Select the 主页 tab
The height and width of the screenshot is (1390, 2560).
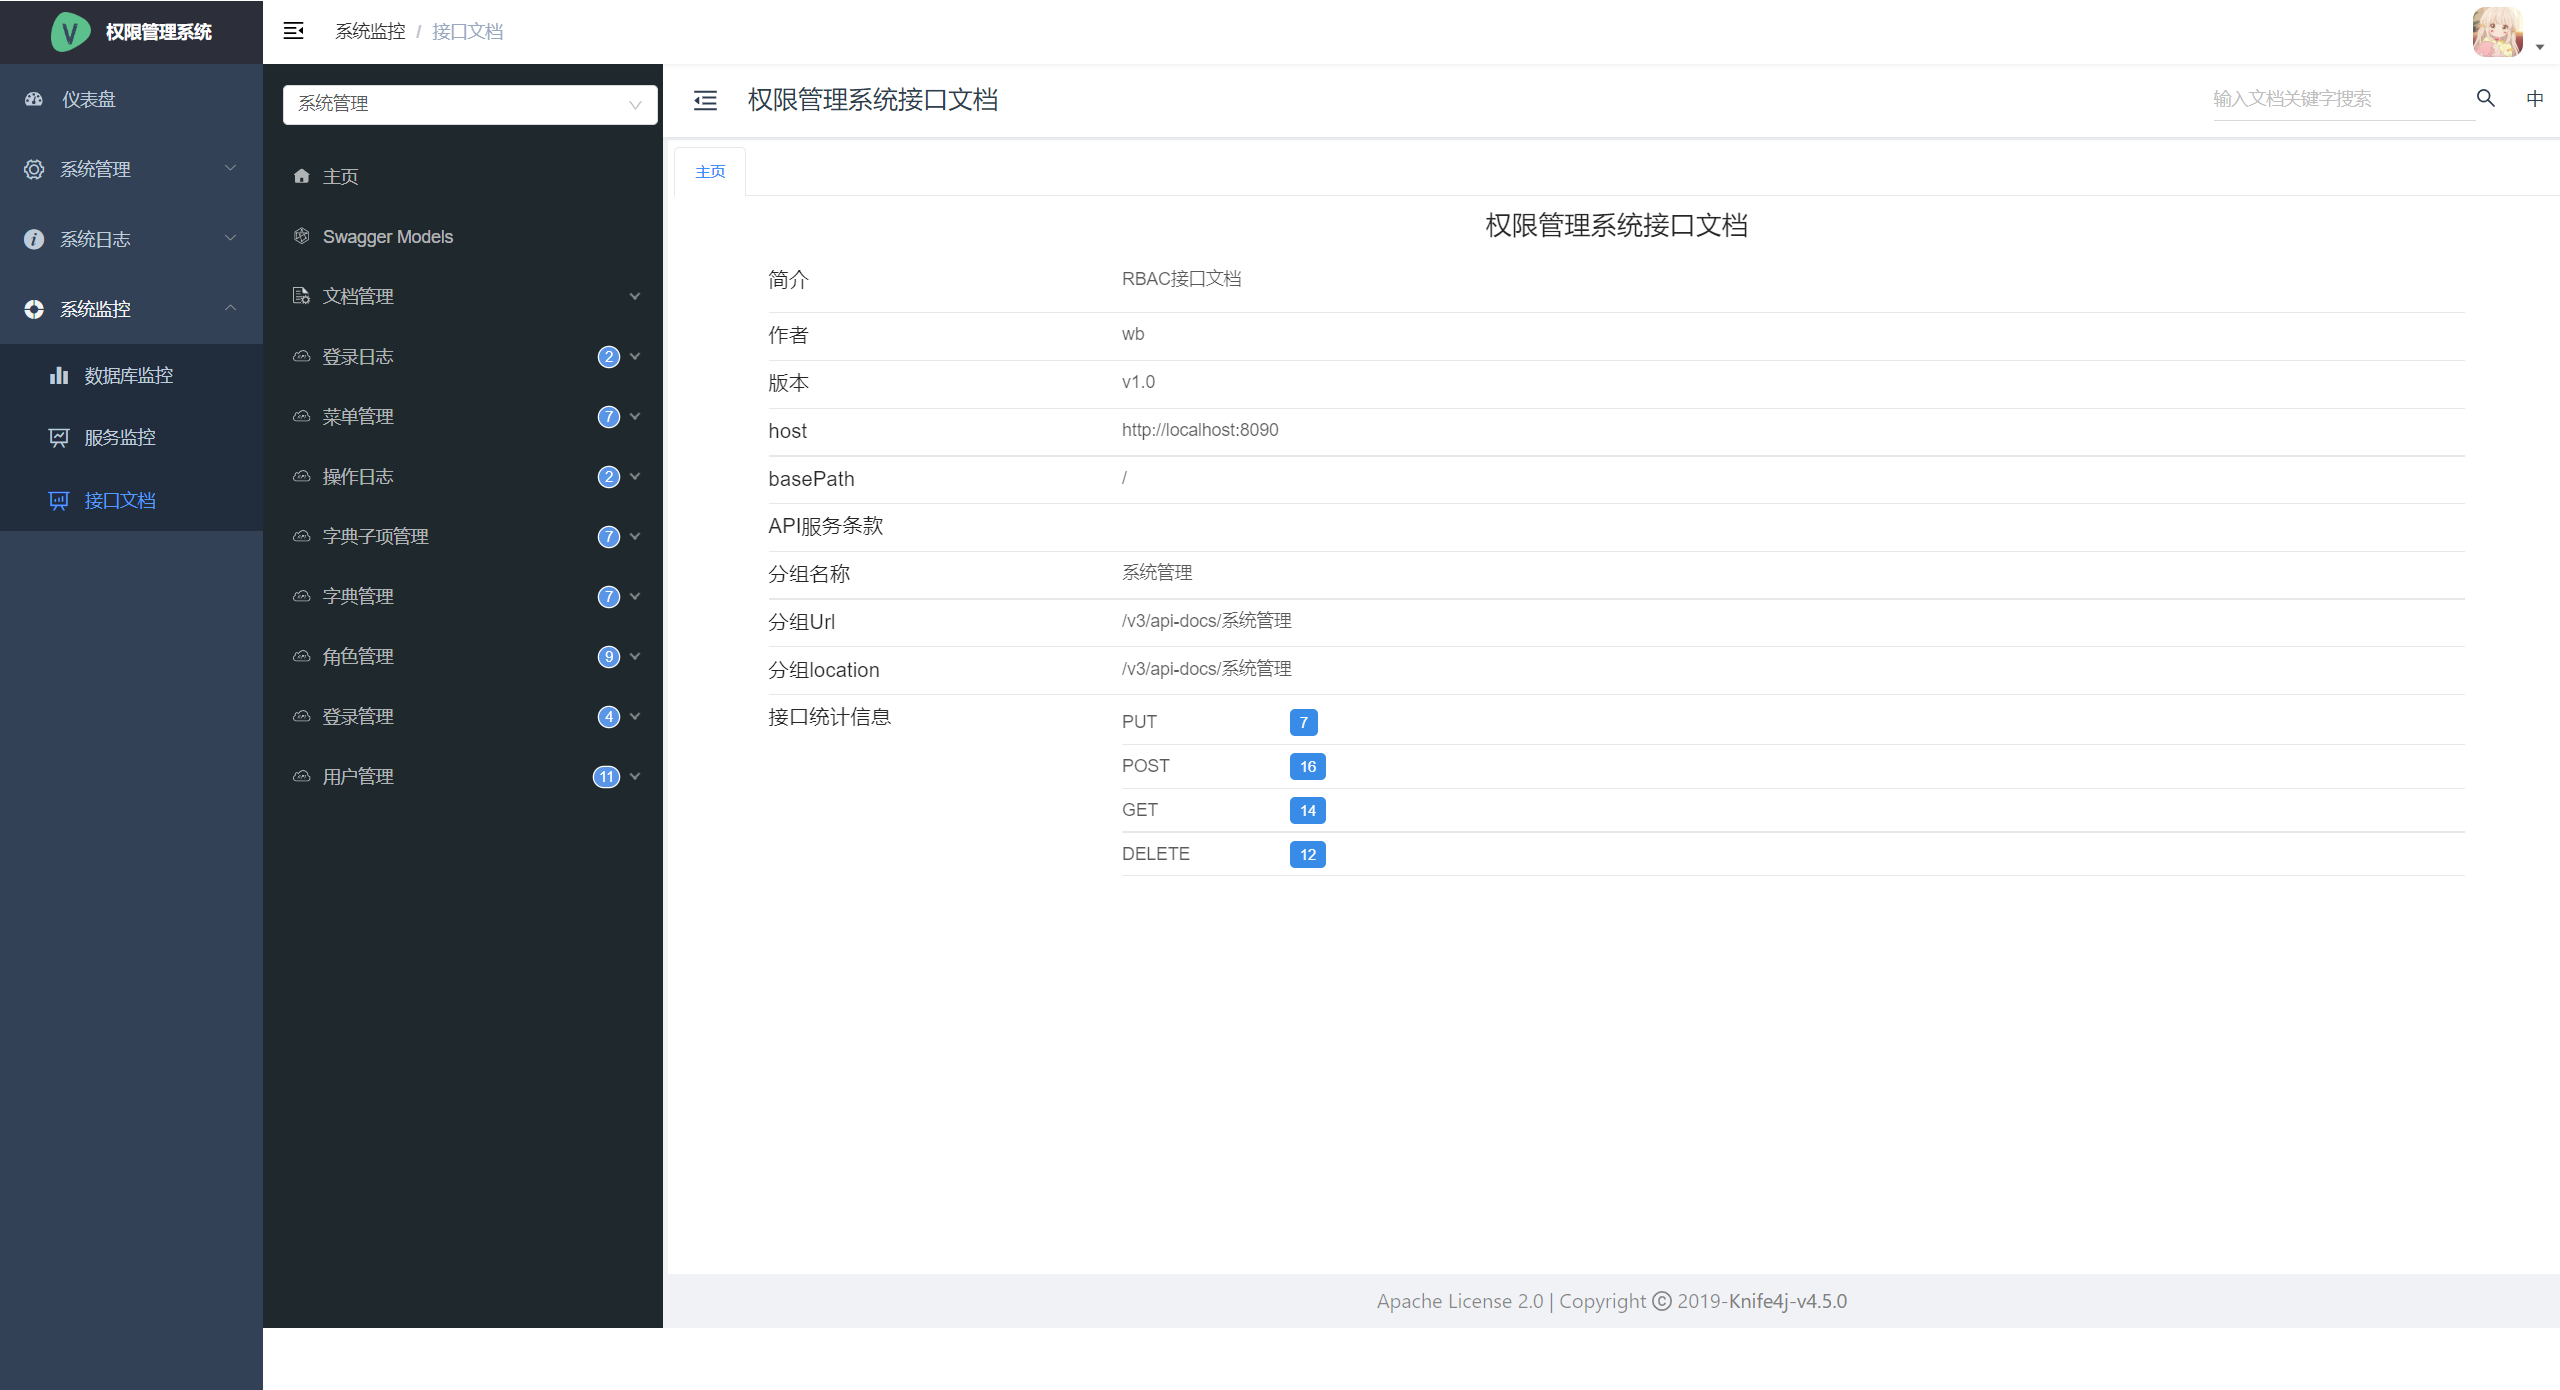(710, 172)
